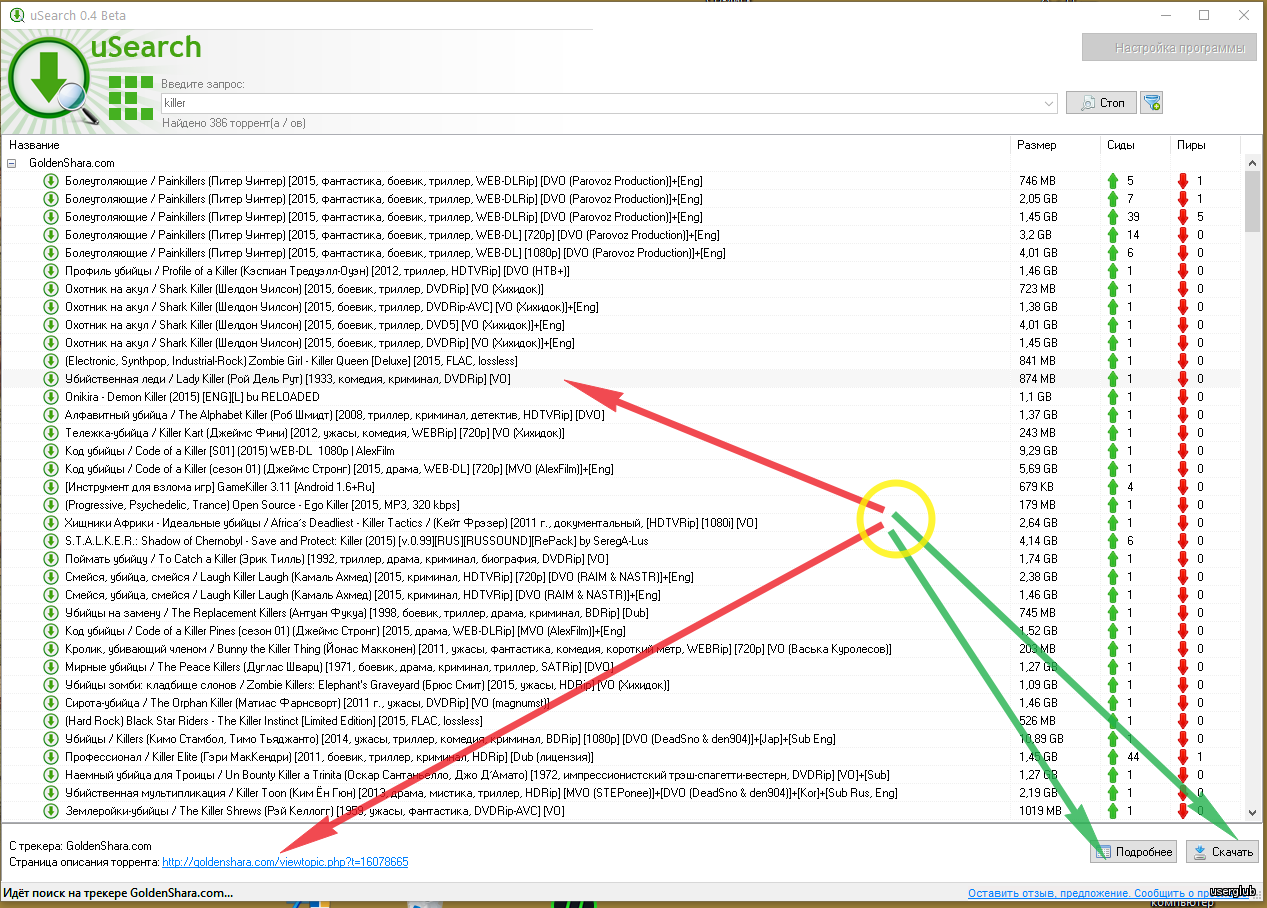1267x908 pixels.
Task: Click download icon of Shark Killer DVD5 row
Action: pos(51,325)
